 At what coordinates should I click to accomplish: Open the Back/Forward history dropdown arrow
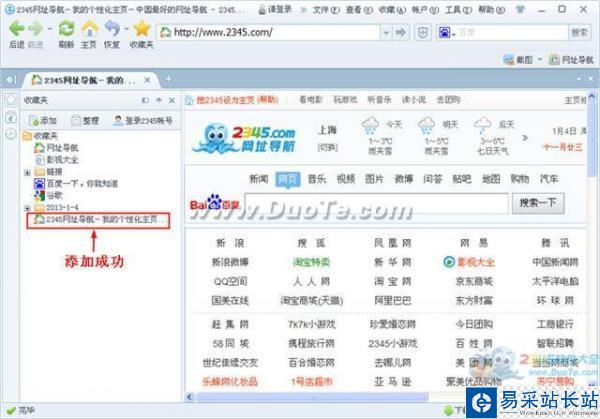click(x=50, y=29)
